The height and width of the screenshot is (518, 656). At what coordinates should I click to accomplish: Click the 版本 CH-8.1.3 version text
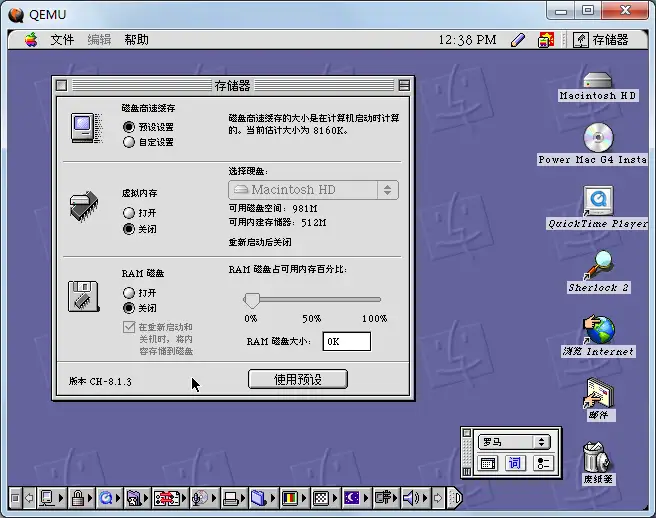(x=100, y=382)
